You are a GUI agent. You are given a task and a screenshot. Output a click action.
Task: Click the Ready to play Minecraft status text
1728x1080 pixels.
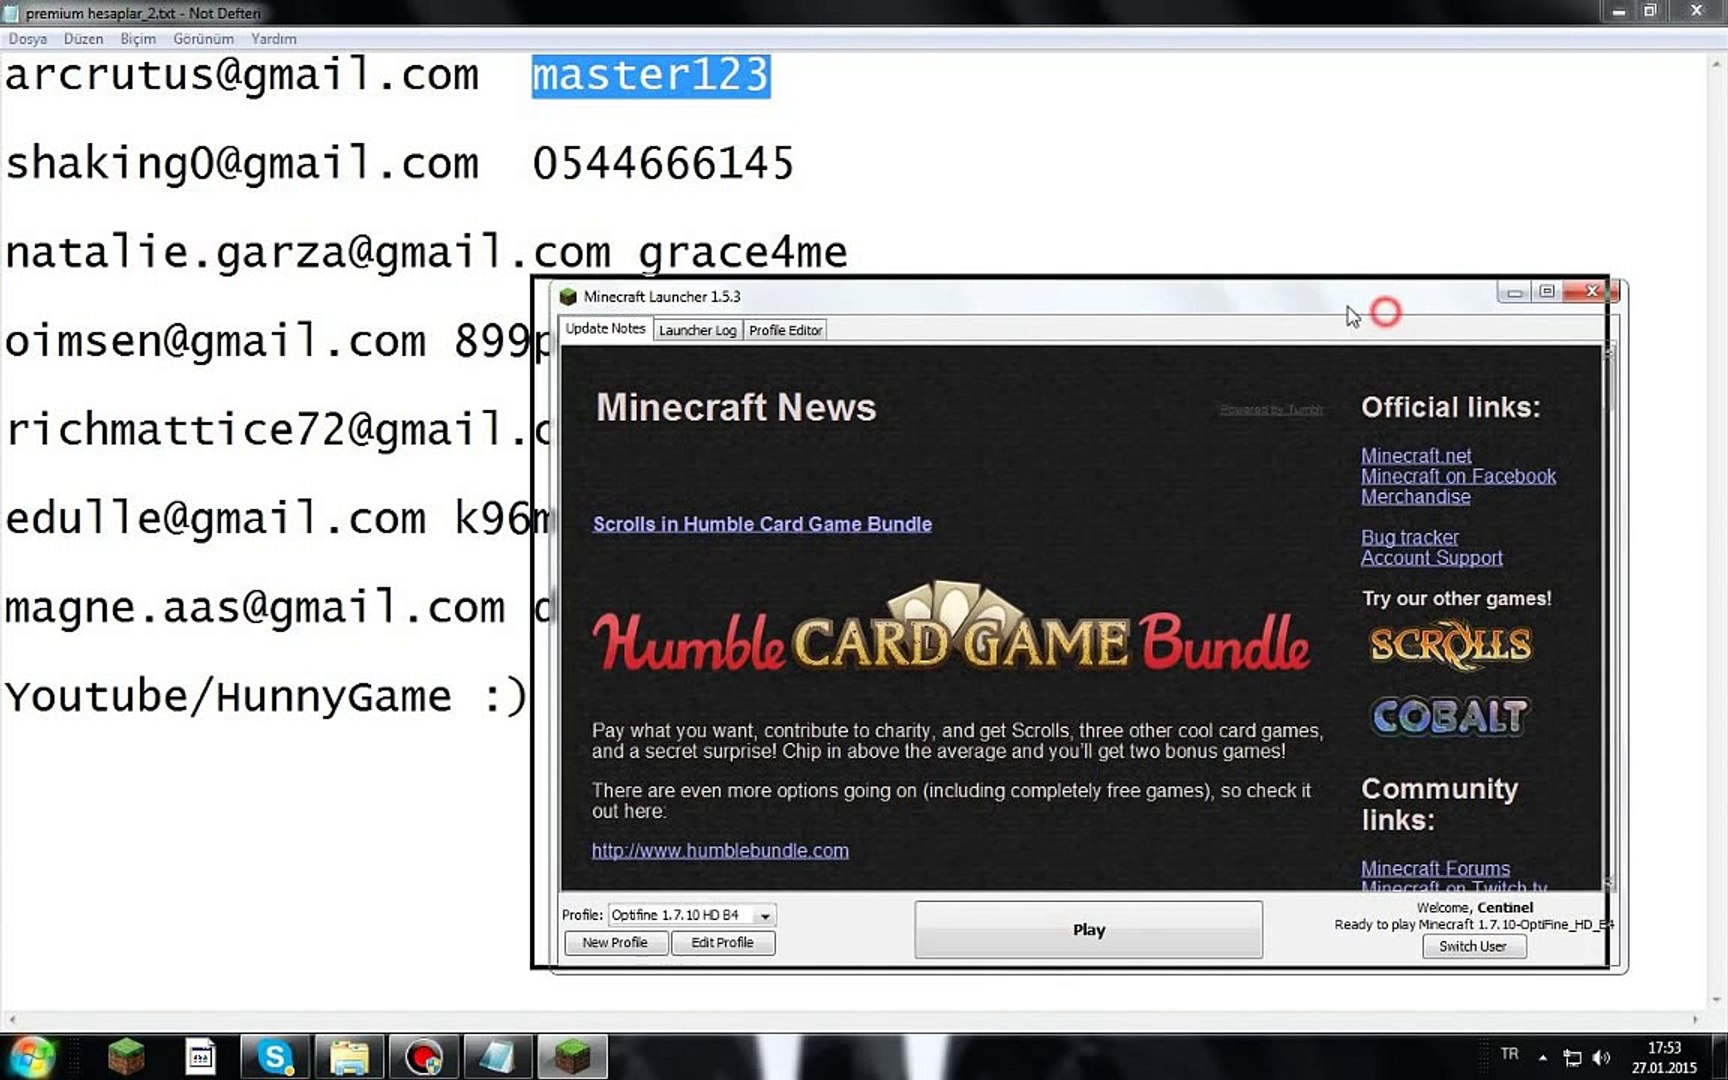1474,925
